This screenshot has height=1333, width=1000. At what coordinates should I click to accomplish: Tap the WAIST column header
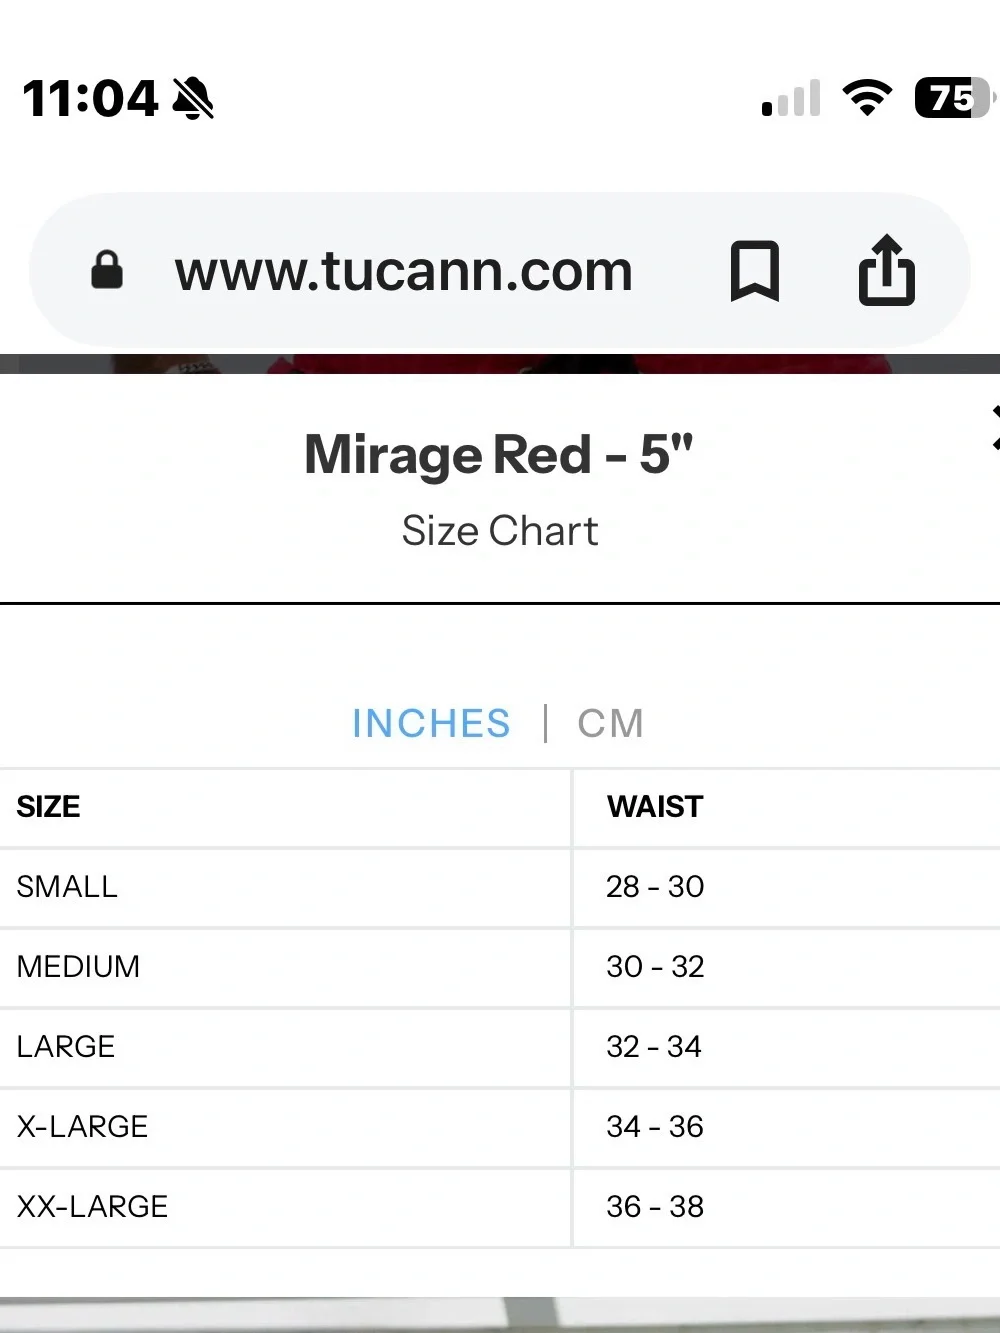655,807
